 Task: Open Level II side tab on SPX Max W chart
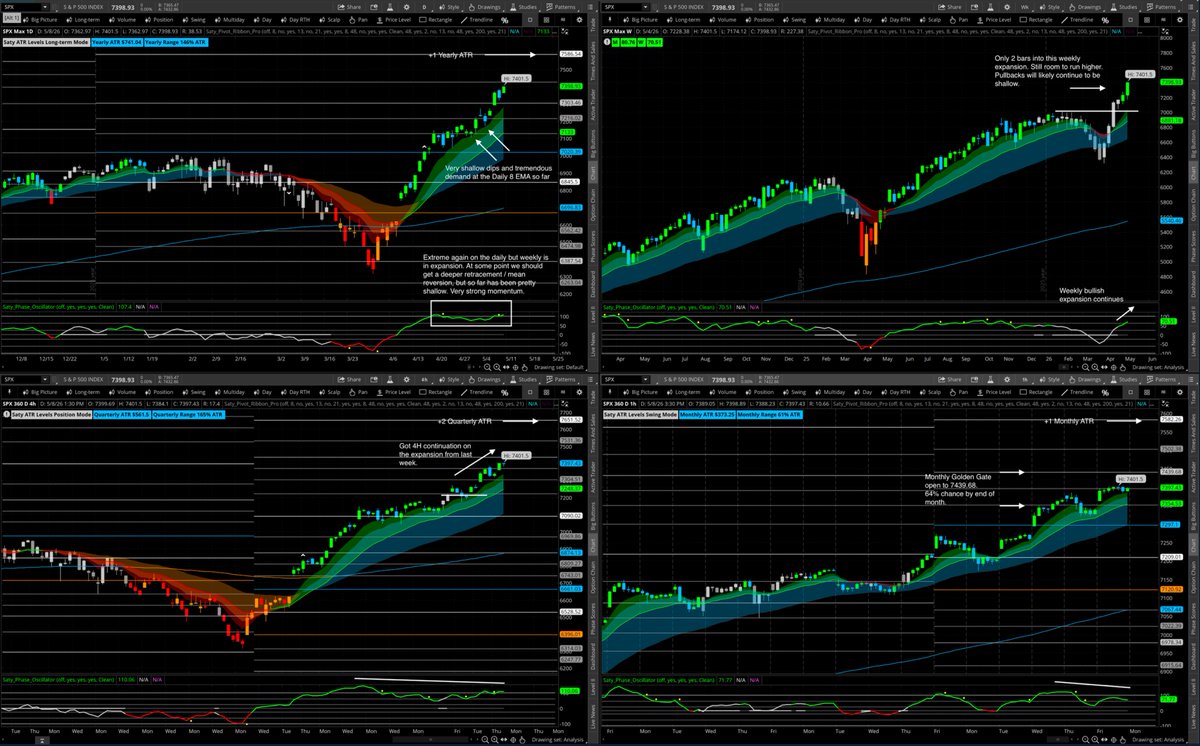[x=1191, y=315]
